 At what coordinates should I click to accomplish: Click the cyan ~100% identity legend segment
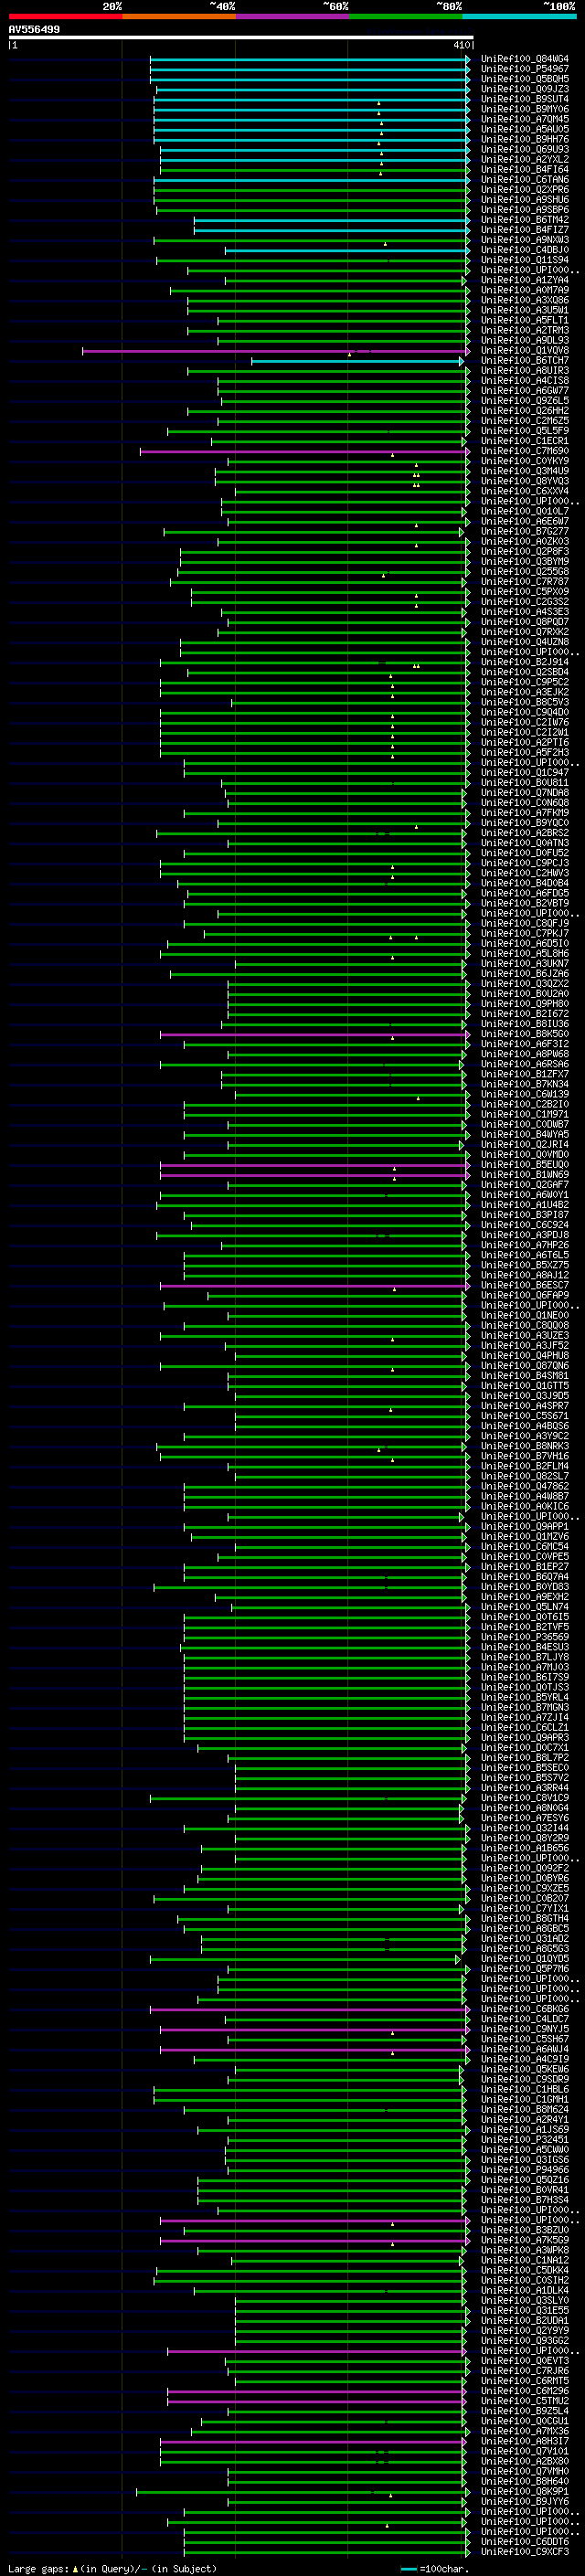click(519, 16)
